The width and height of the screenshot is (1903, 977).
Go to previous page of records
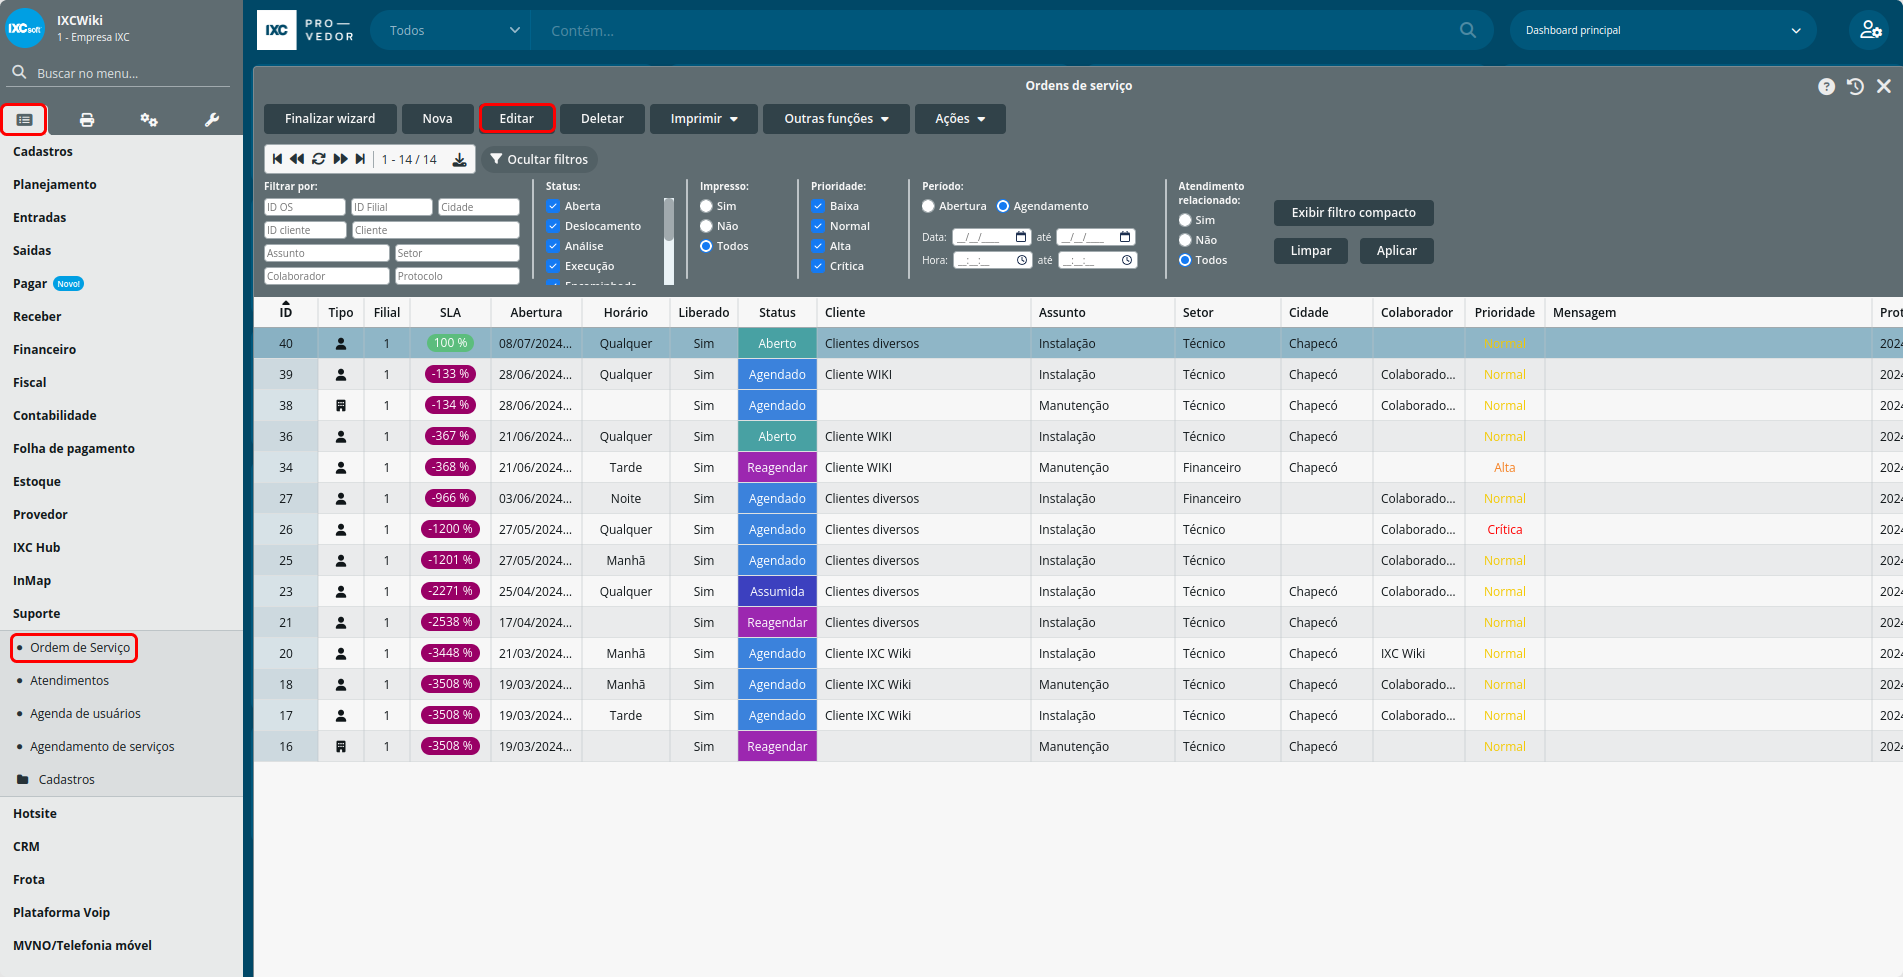[297, 159]
